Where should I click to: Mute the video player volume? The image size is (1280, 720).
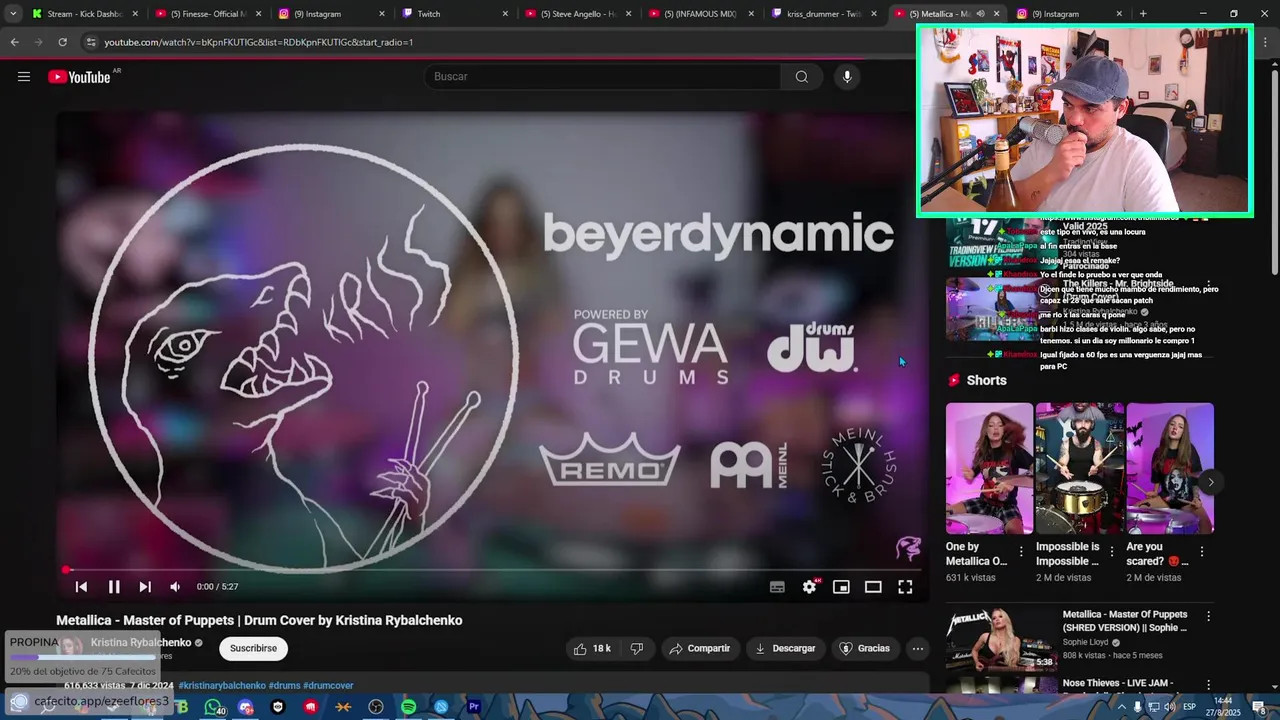[x=175, y=587]
